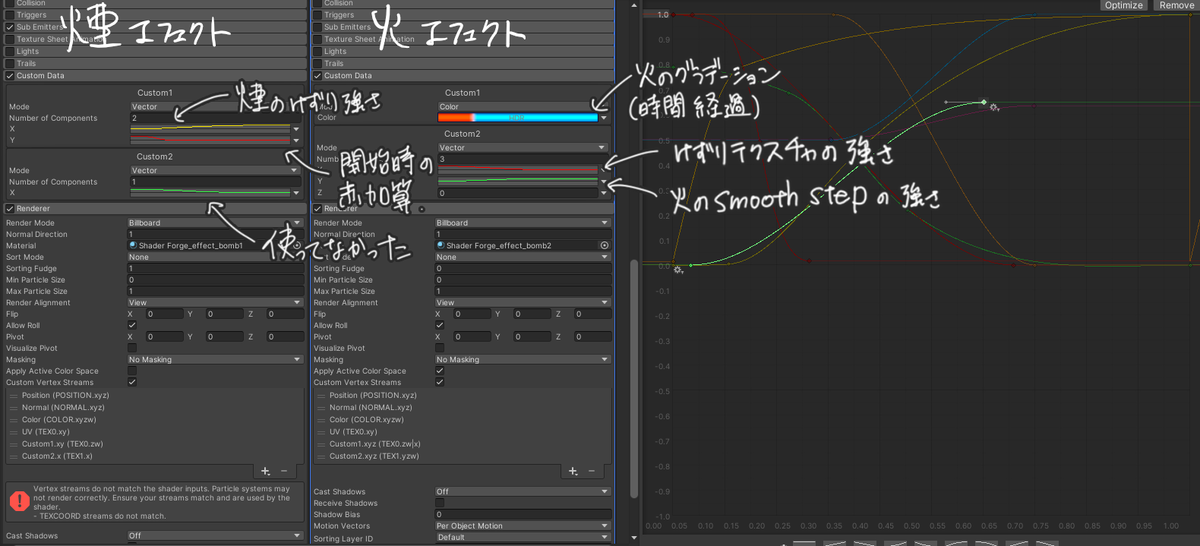This screenshot has height=546, width=1200.
Task: Click Sorting Fudge field in smoke panel
Action: click(x=215, y=268)
